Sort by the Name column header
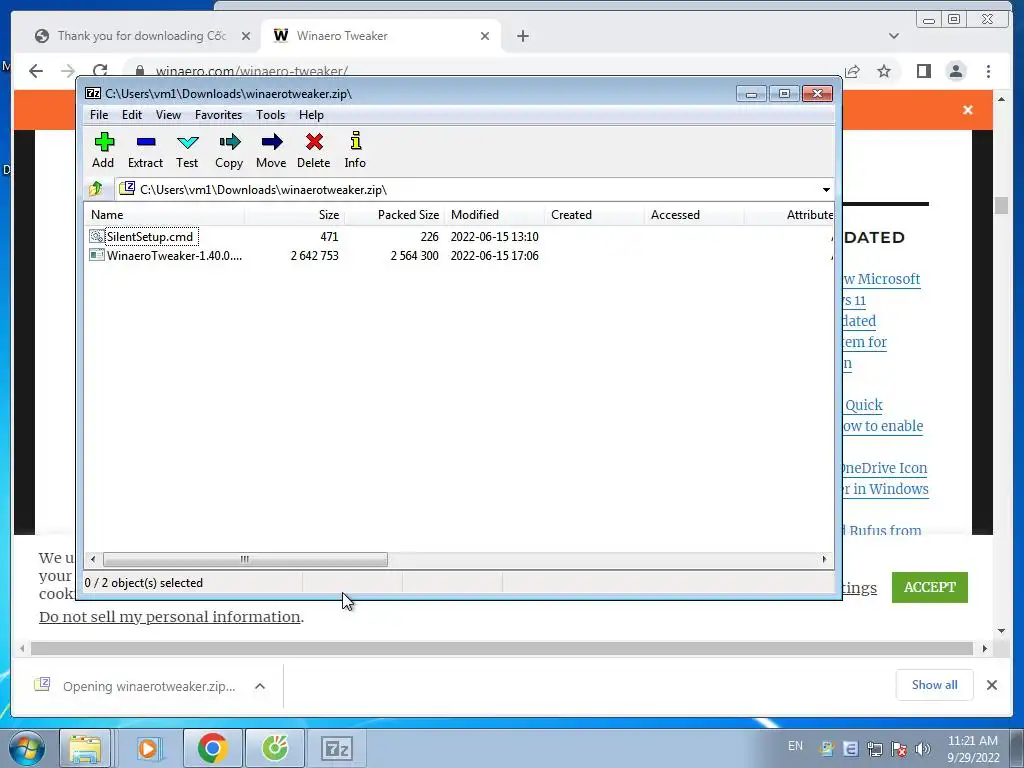1024x768 pixels. coord(164,215)
